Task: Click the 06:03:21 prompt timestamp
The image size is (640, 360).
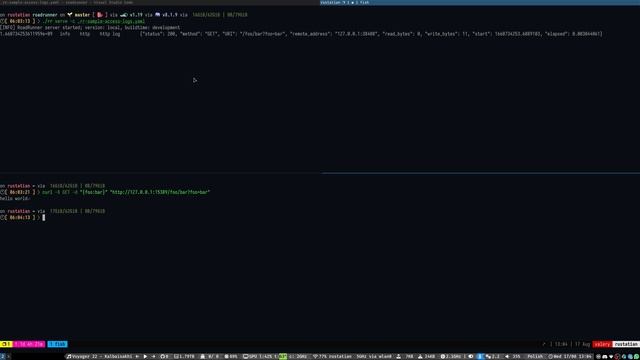Action: pos(20,192)
